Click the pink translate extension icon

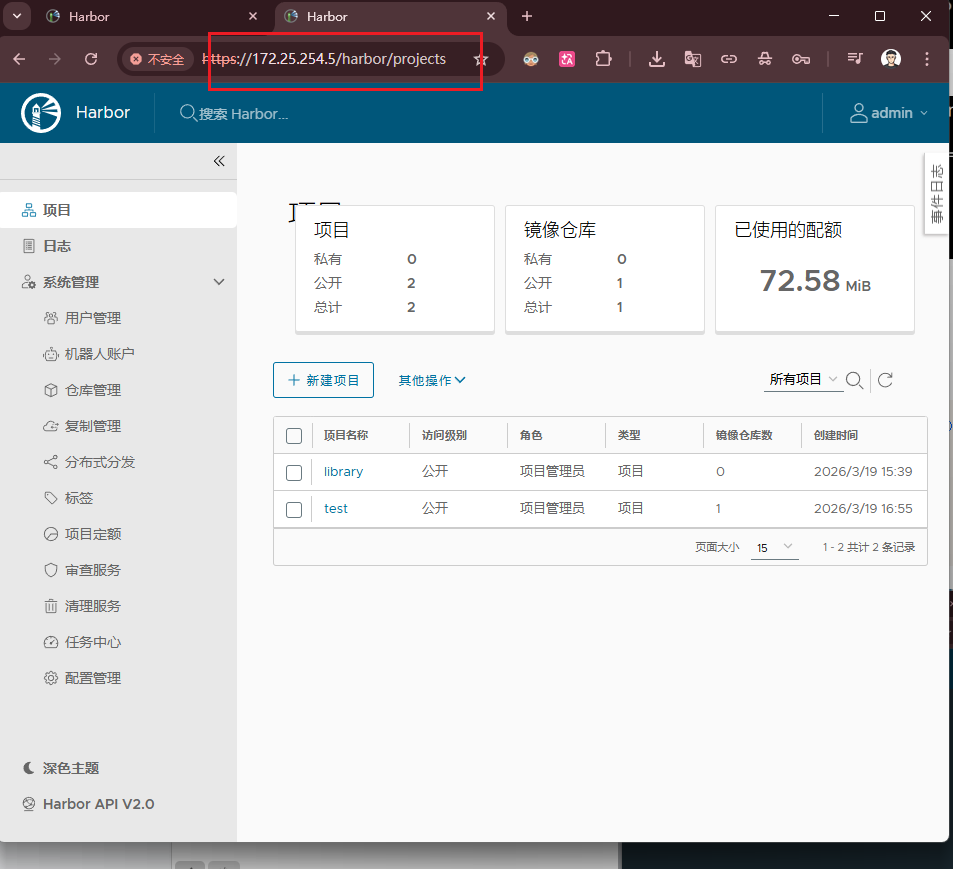566,59
